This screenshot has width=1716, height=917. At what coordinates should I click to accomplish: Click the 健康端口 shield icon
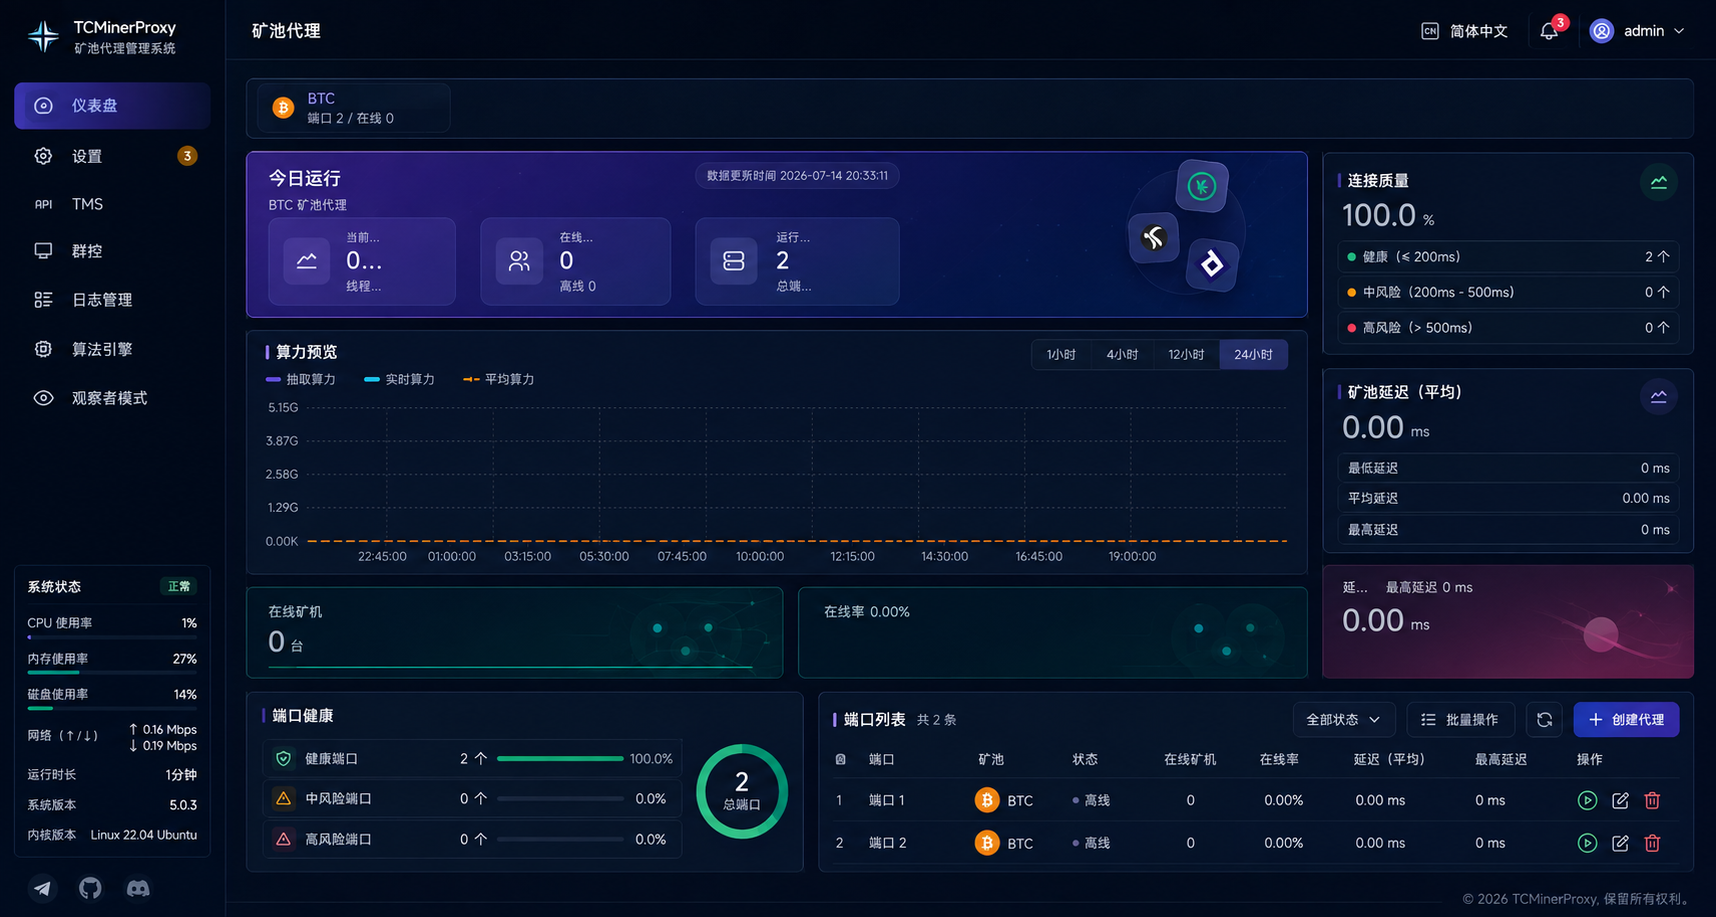284,759
